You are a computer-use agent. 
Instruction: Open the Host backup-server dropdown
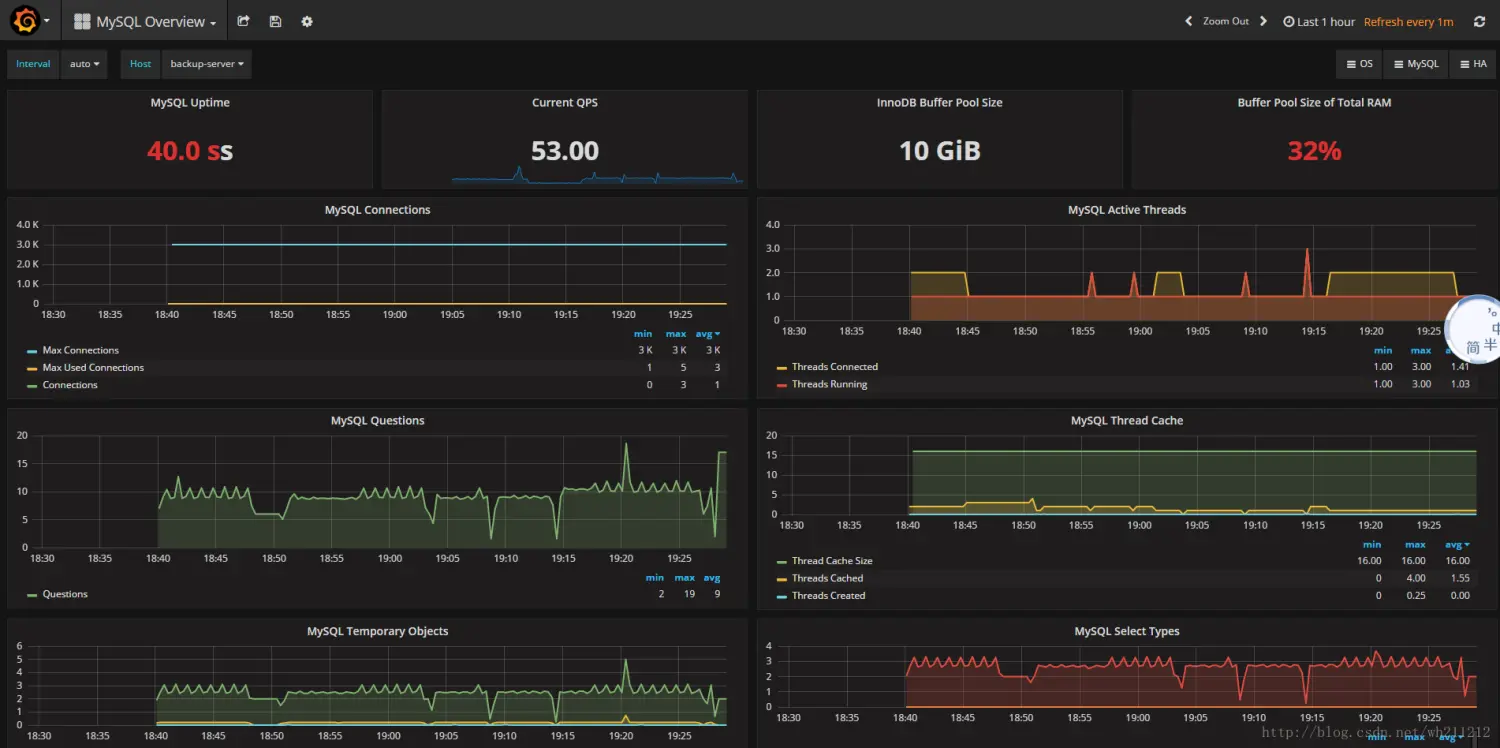207,64
